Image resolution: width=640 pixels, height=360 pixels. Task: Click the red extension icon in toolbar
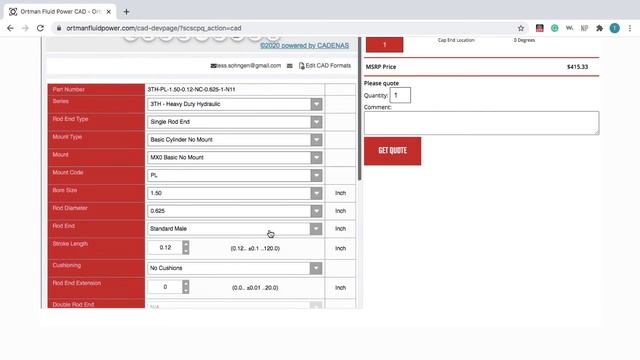[x=540, y=28]
